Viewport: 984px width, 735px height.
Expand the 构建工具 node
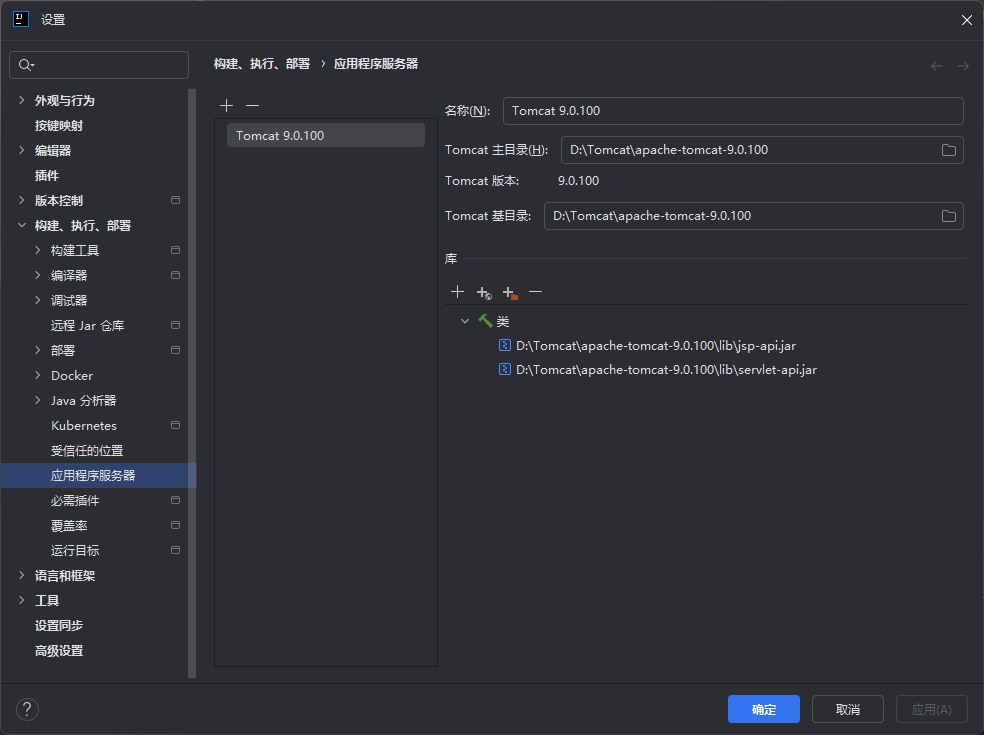click(38, 250)
